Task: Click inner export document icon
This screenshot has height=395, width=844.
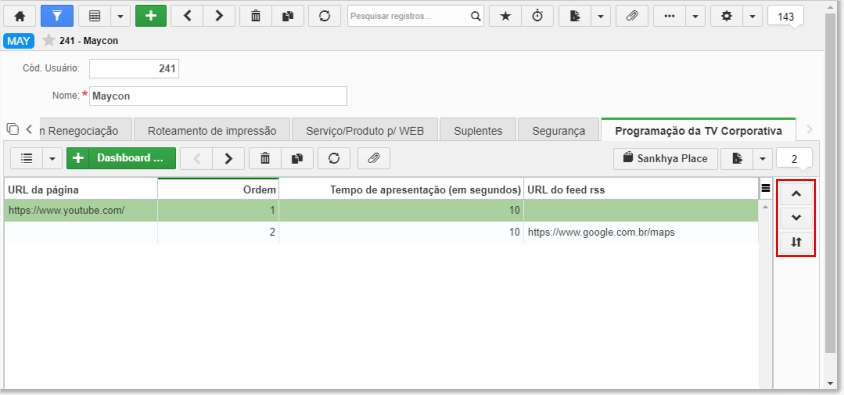Action: click(x=737, y=159)
